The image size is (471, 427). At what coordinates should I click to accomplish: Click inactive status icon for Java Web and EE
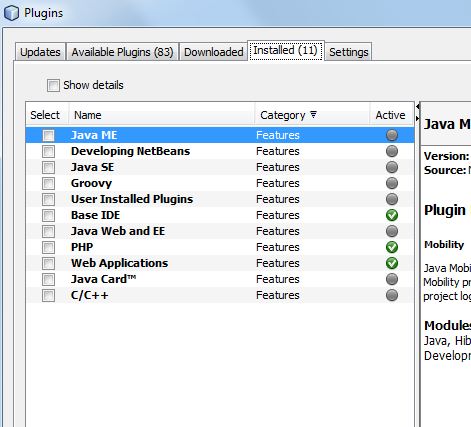pyautogui.click(x=392, y=231)
